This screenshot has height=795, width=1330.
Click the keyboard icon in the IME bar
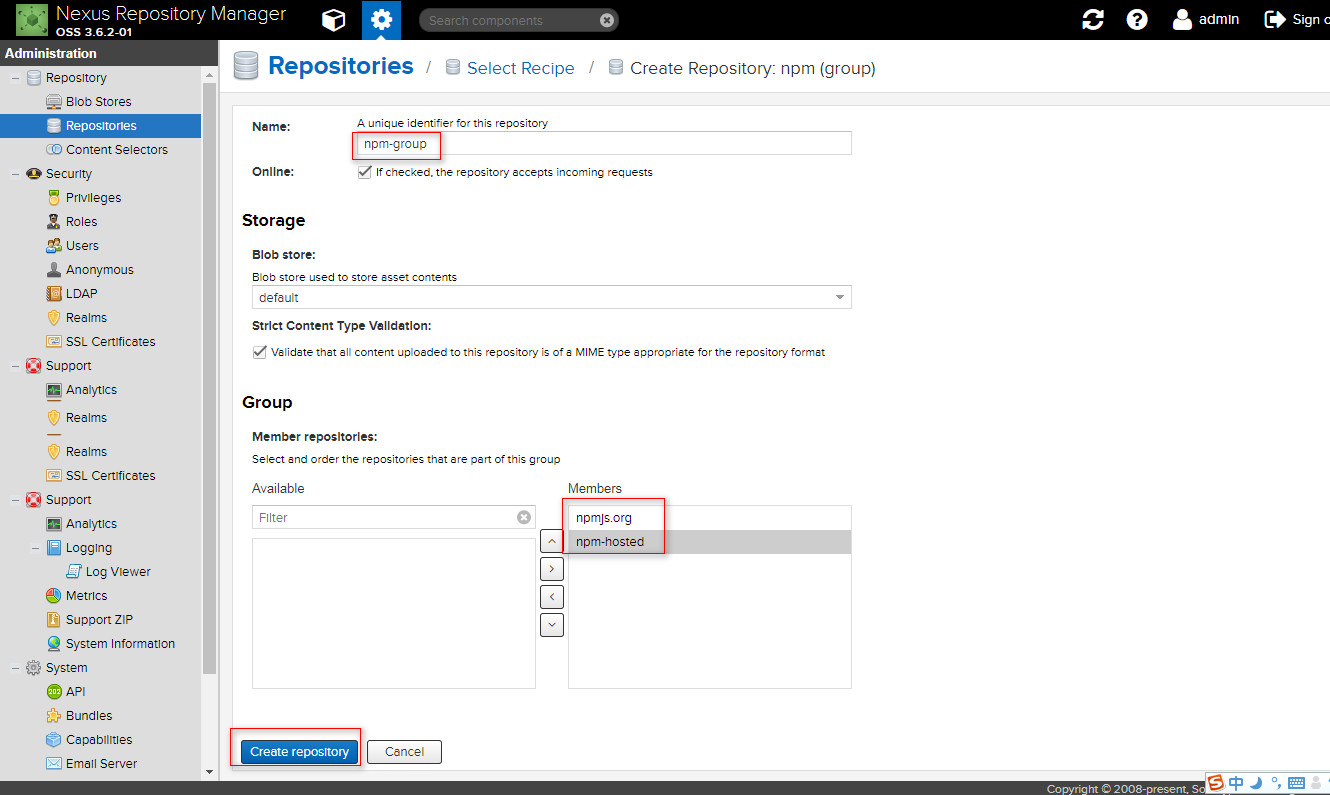1297,783
